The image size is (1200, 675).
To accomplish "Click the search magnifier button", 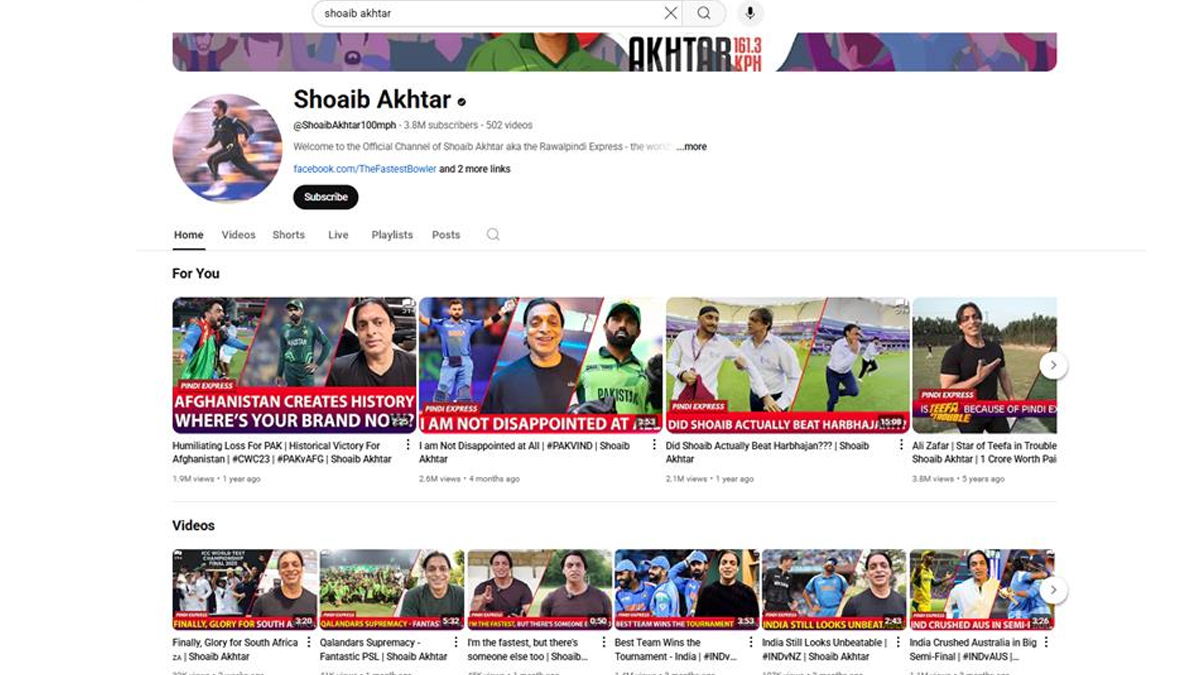I will click(704, 13).
